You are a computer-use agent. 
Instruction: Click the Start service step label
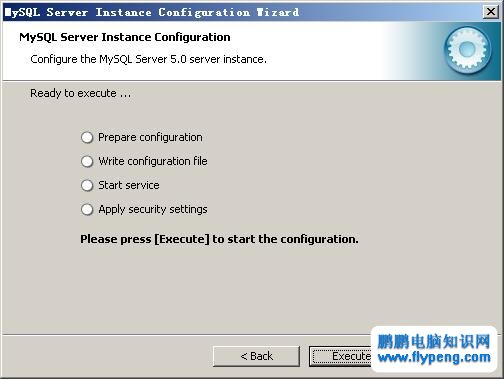129,185
